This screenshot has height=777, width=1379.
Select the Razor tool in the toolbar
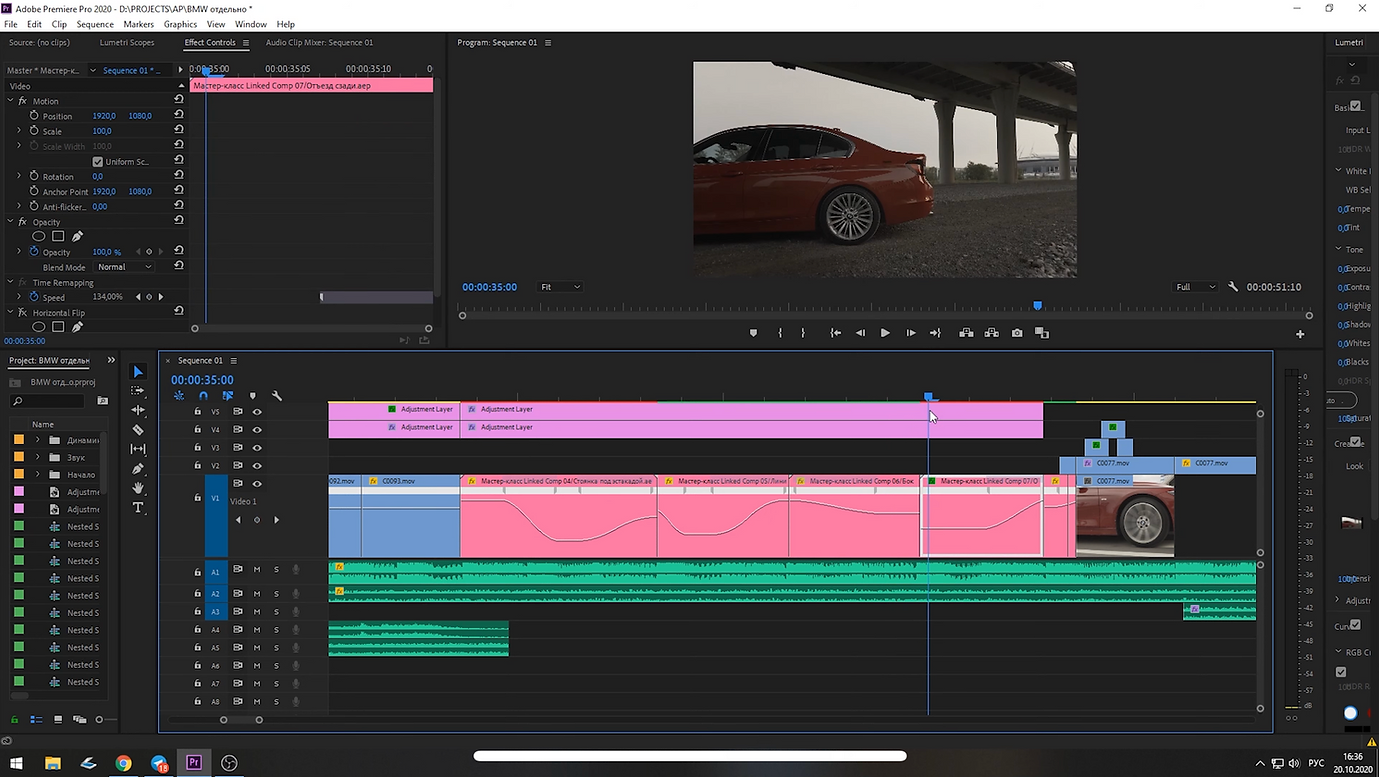point(138,430)
